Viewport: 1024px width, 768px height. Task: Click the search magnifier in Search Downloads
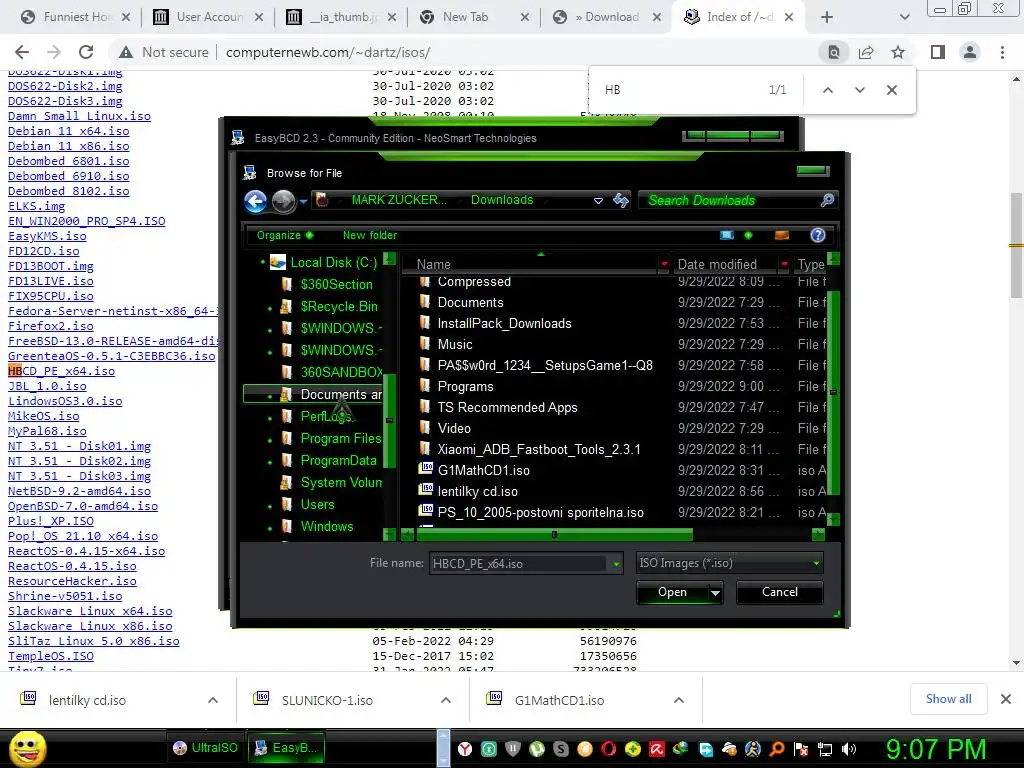coord(827,200)
